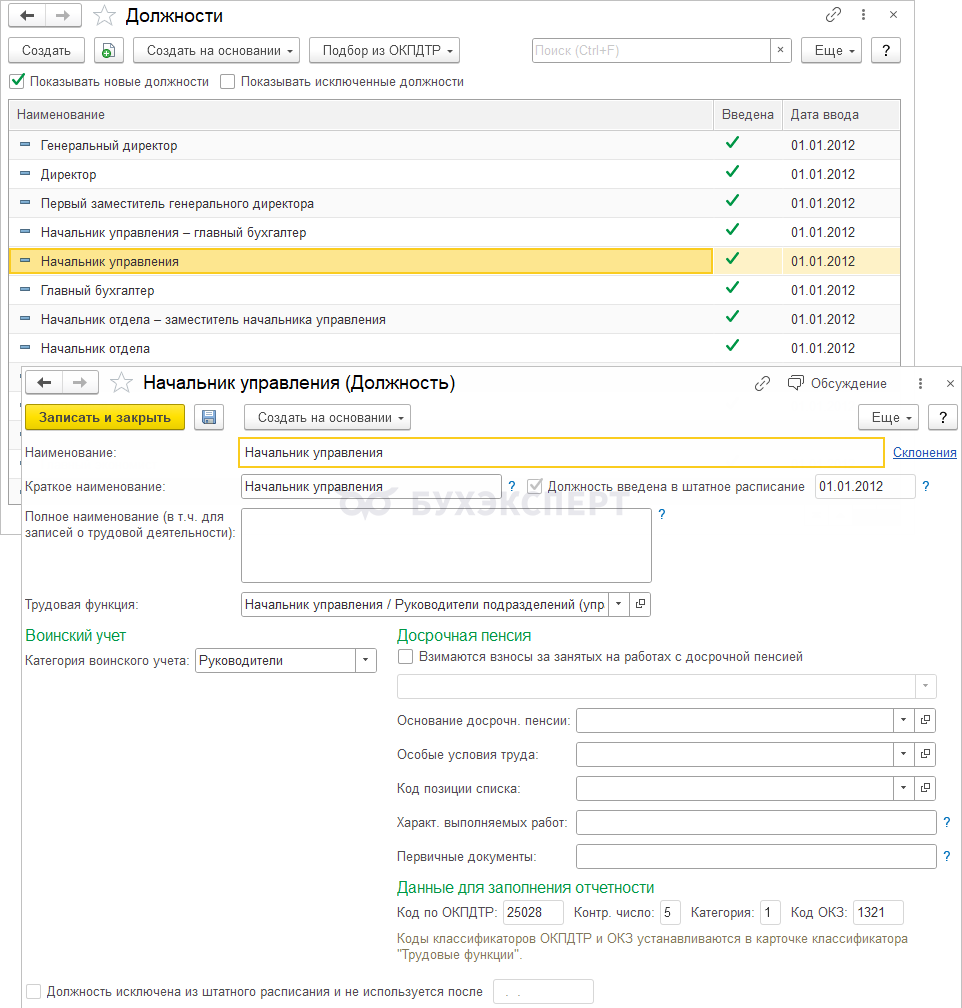Open Особые условия труда item card
The width and height of the screenshot is (962, 1008).
925,754
